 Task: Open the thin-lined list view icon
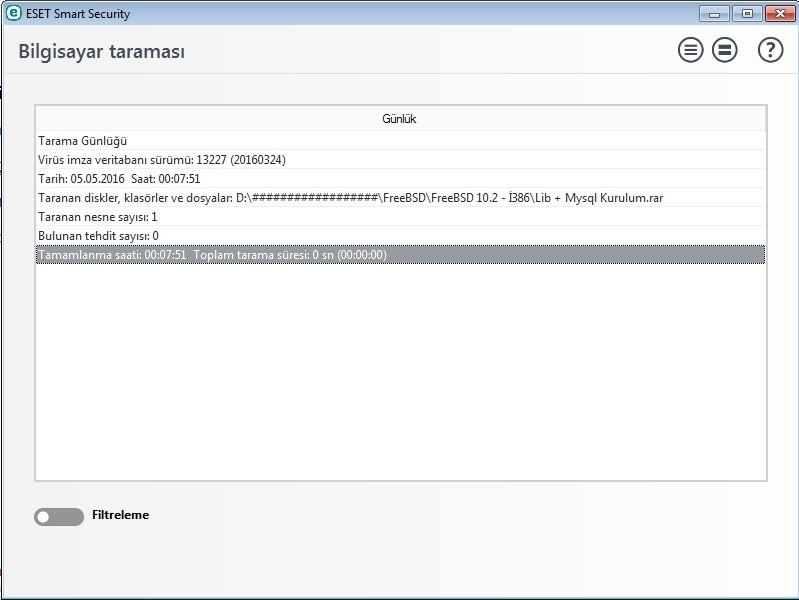[690, 50]
